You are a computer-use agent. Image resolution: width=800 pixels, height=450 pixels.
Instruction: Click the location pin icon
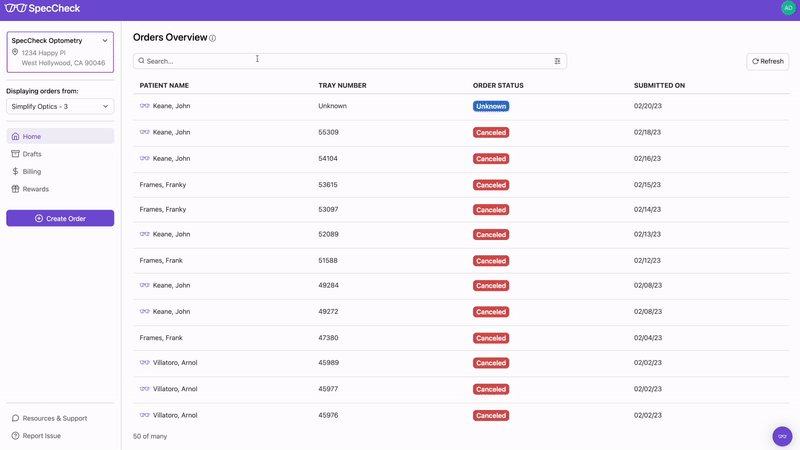click(x=15, y=52)
